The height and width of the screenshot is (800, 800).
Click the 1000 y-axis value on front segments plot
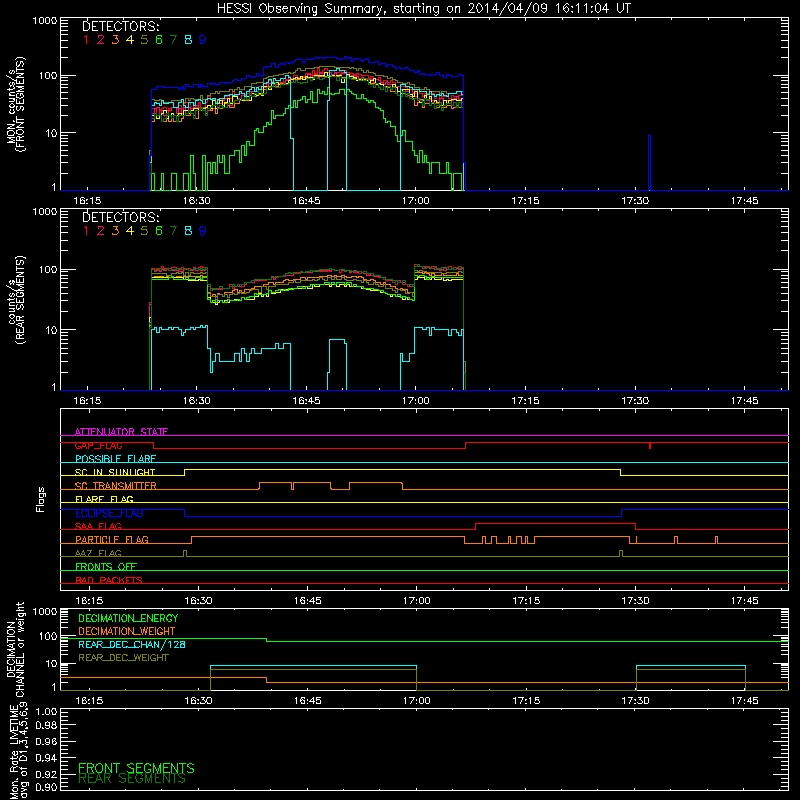tap(45, 21)
